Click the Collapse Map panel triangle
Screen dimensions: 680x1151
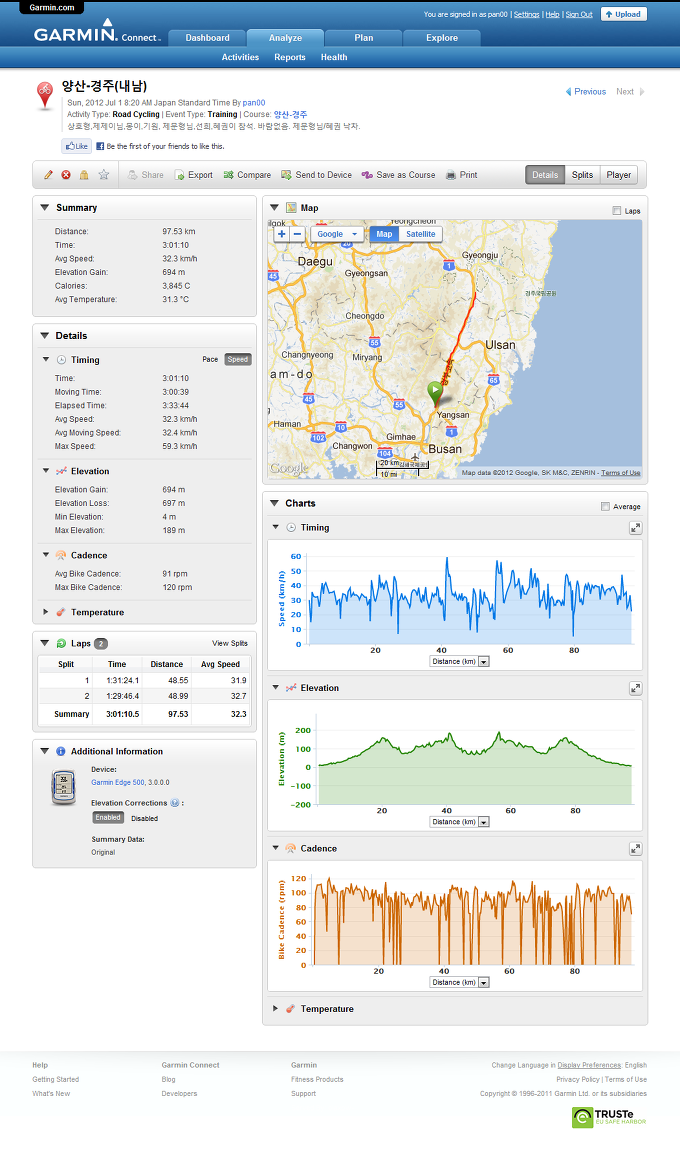click(x=275, y=208)
